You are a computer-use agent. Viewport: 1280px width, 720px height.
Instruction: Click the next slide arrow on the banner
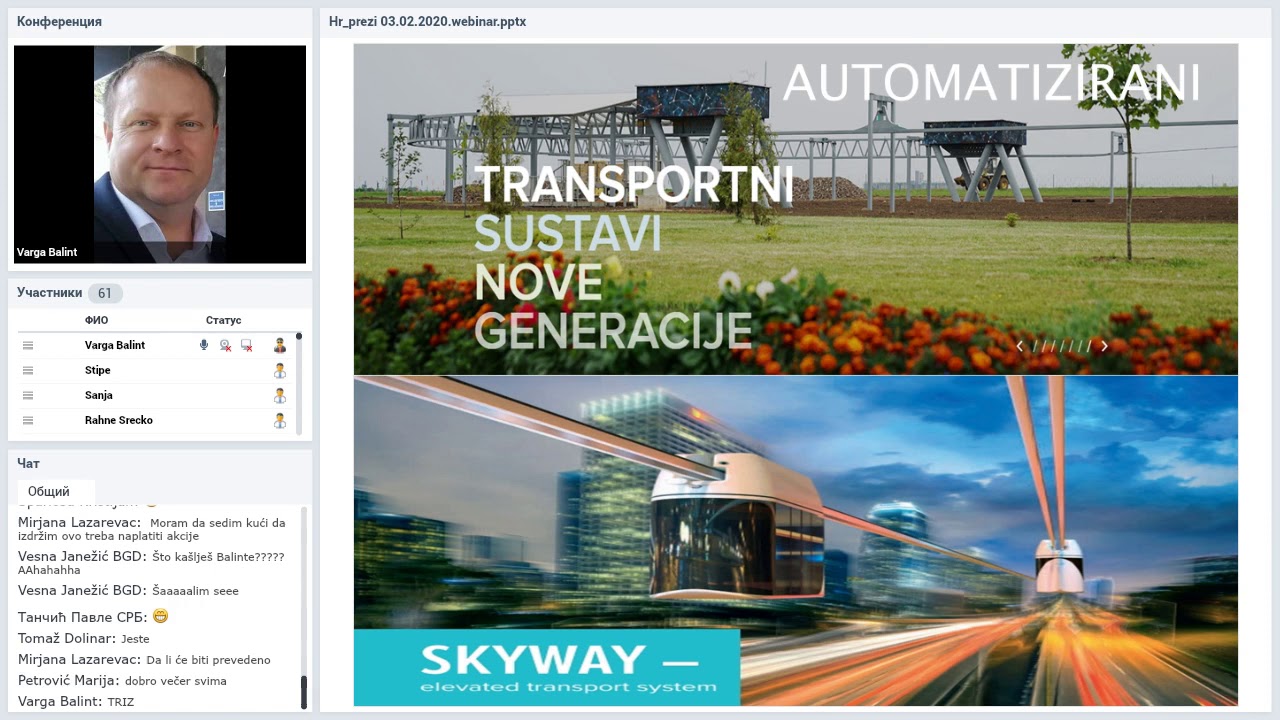(1104, 346)
